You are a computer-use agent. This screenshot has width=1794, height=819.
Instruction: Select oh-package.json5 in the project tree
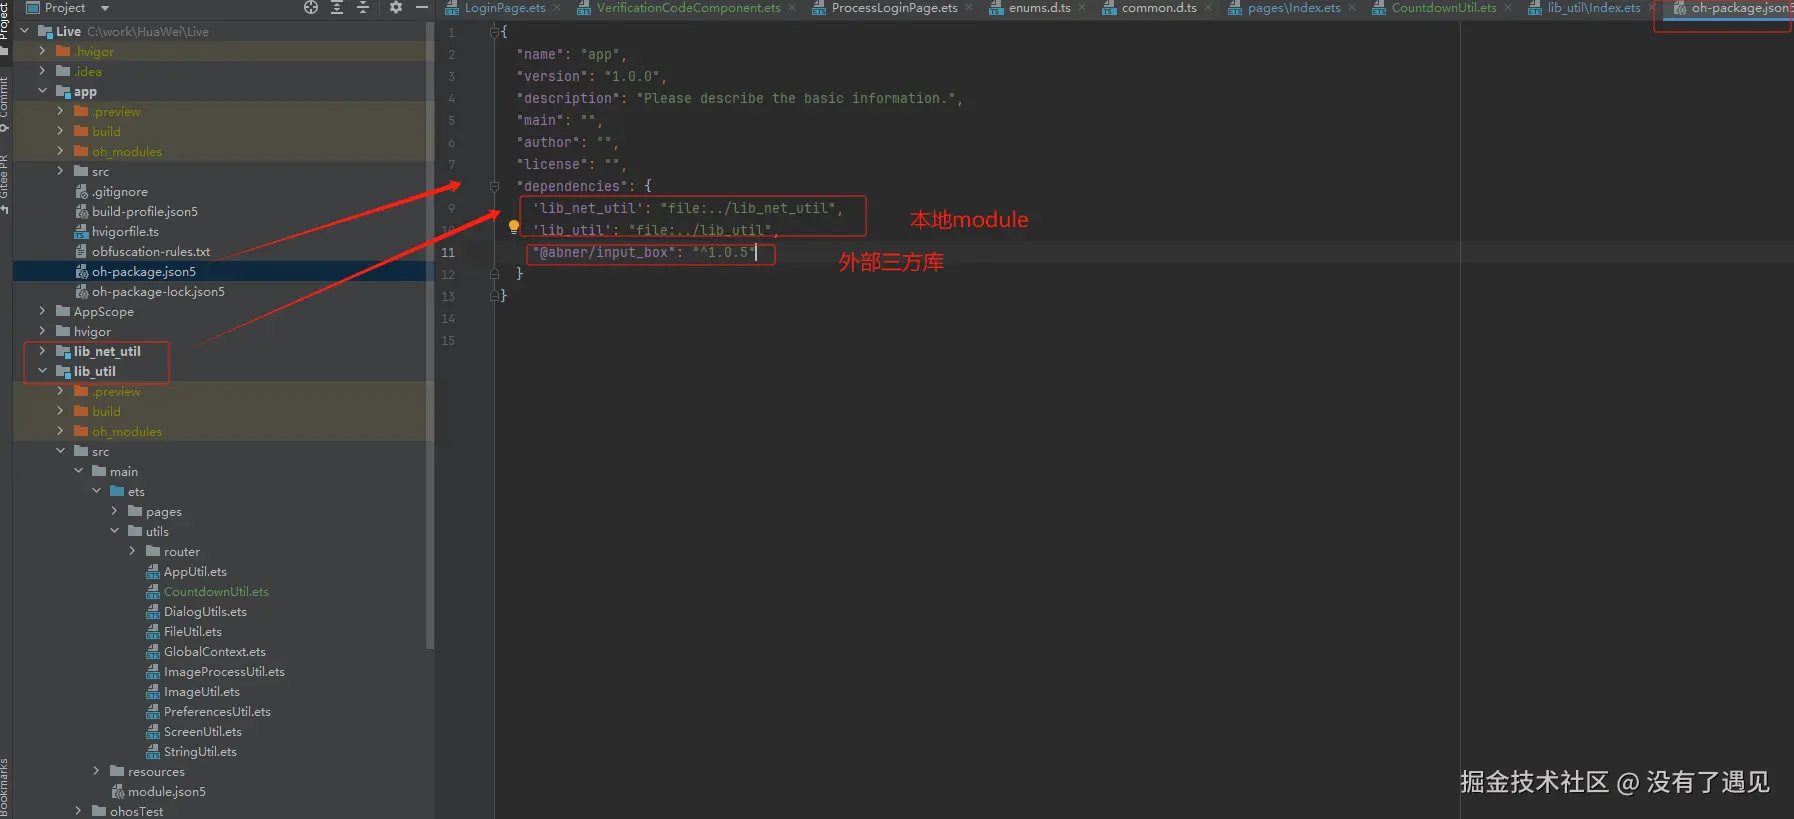click(143, 271)
